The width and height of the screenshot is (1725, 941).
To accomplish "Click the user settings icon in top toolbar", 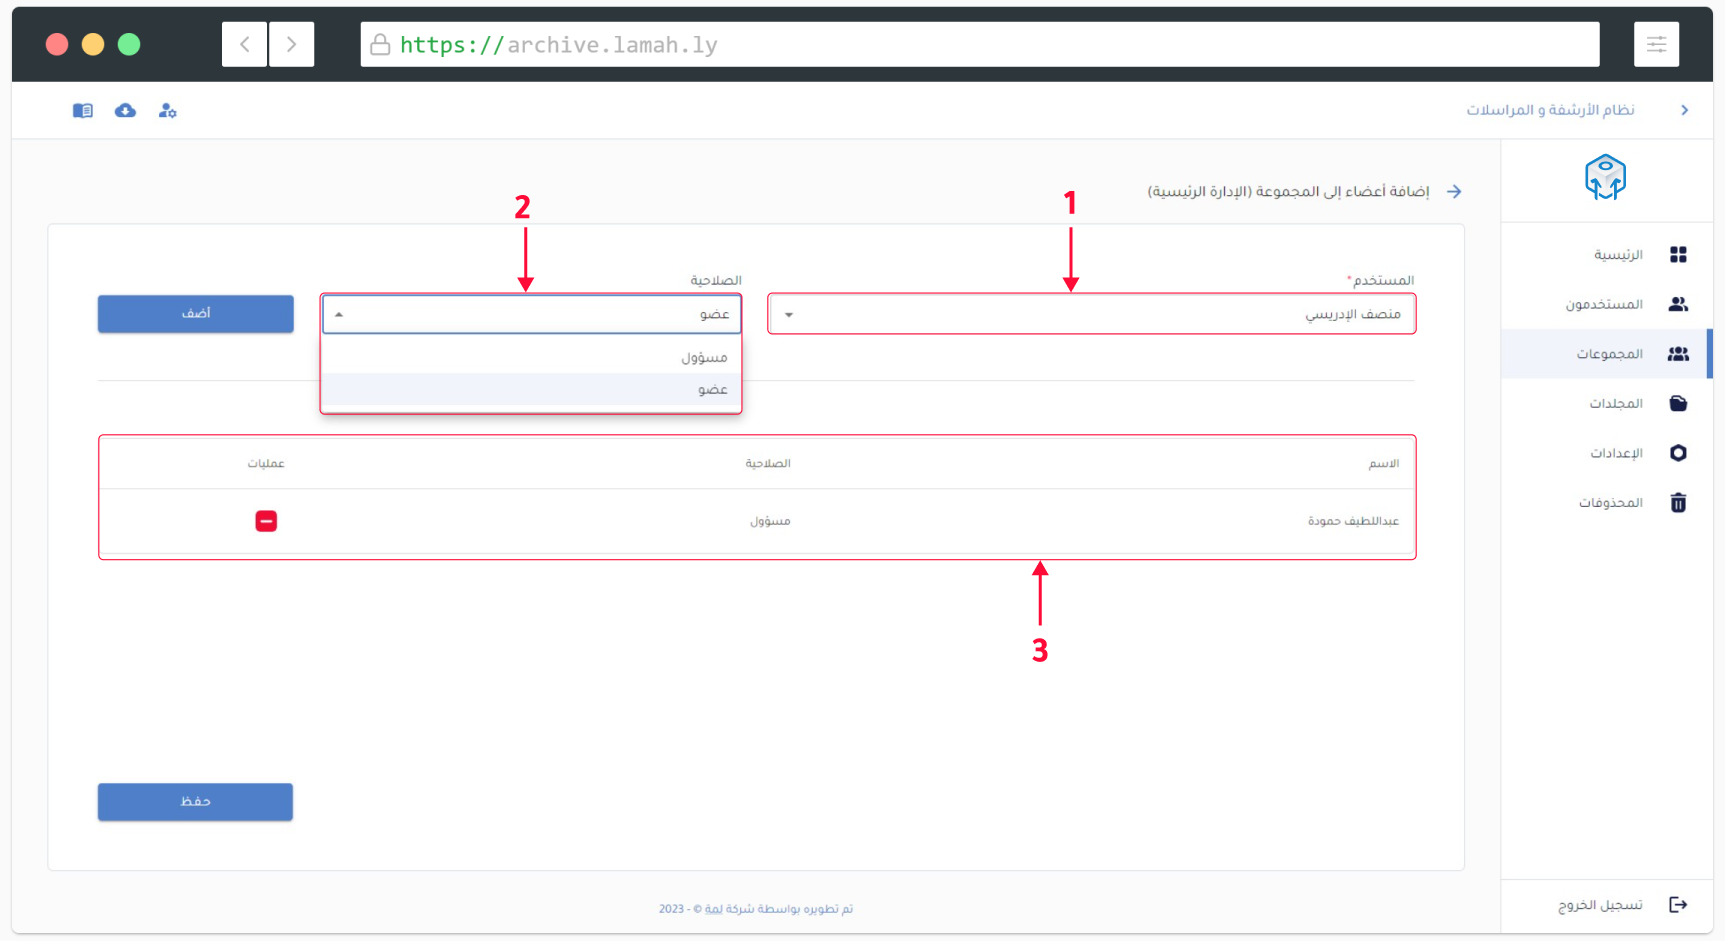I will tap(168, 111).
